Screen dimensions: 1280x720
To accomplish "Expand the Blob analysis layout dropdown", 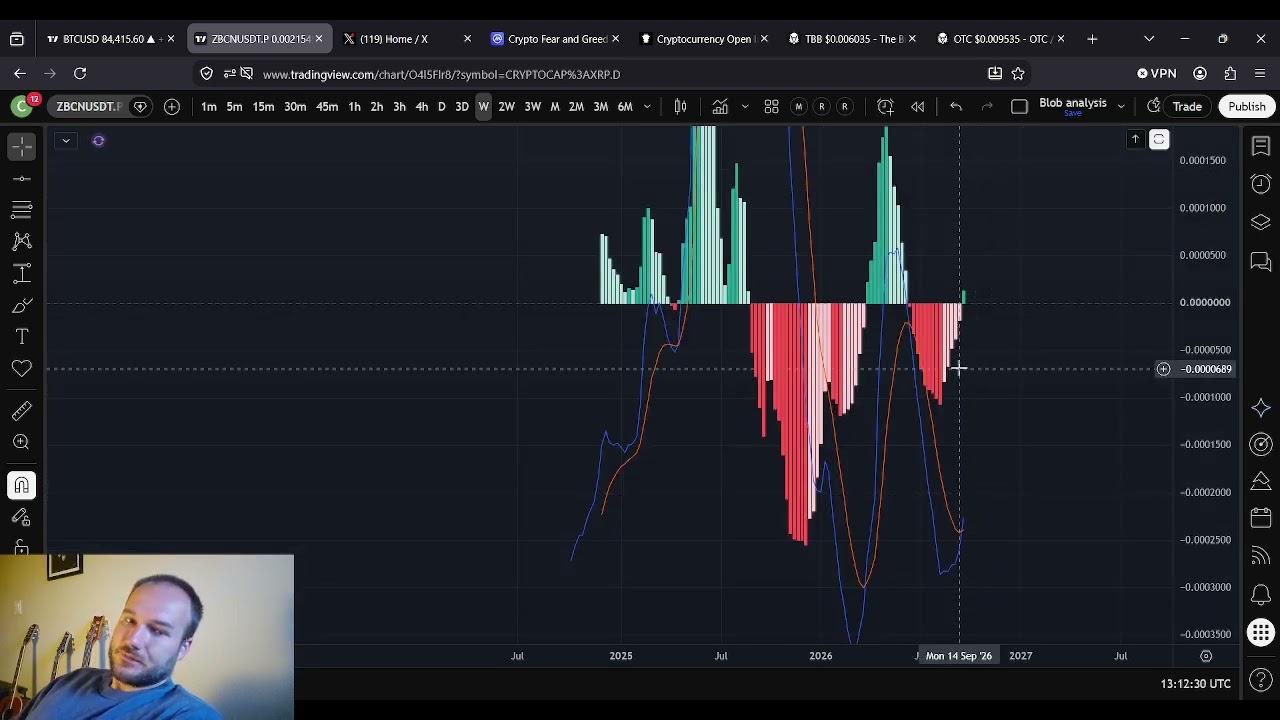I will (x=1120, y=106).
